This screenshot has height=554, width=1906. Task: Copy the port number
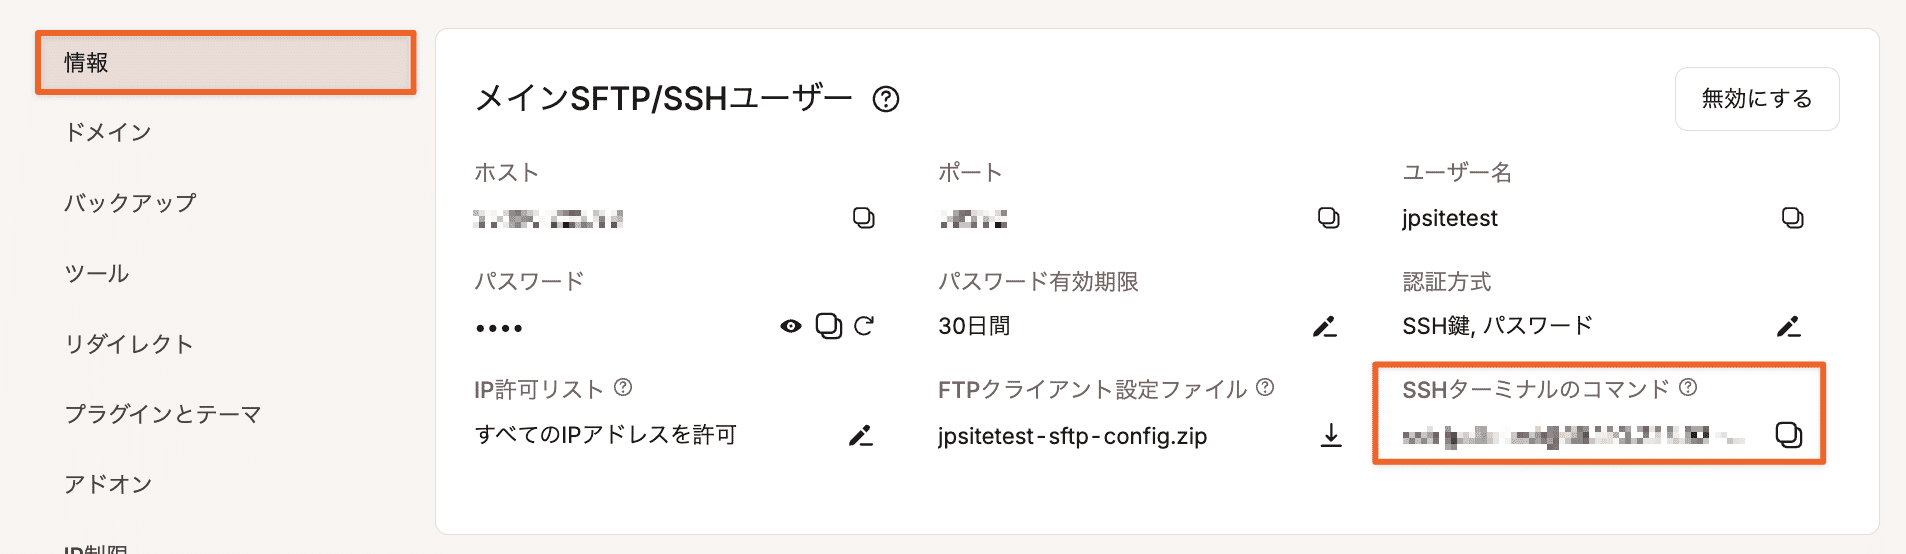1328,218
